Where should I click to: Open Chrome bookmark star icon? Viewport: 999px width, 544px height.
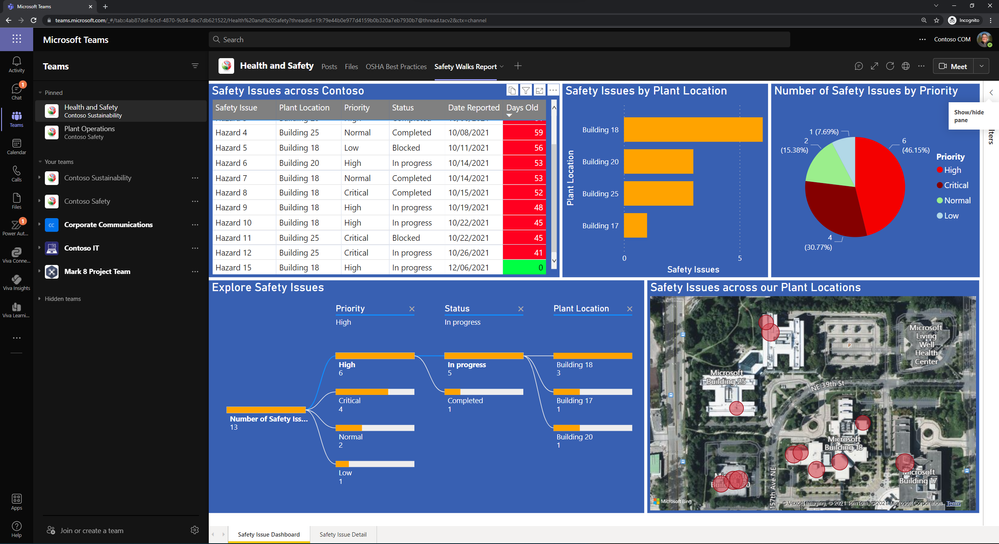click(x=937, y=20)
